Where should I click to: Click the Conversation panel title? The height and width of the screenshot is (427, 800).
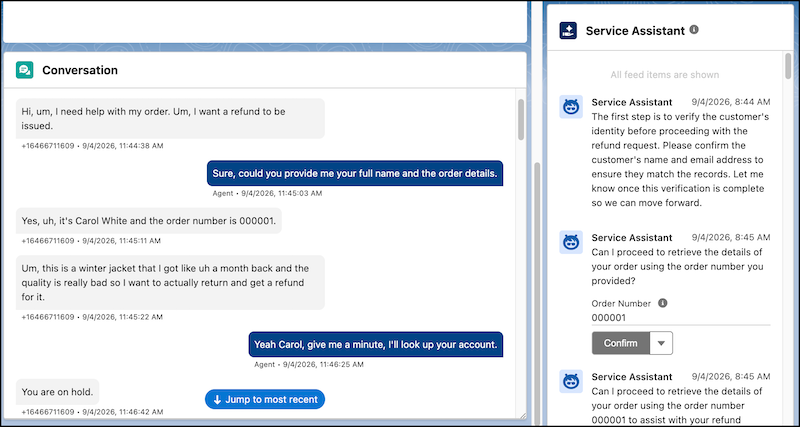pos(80,70)
